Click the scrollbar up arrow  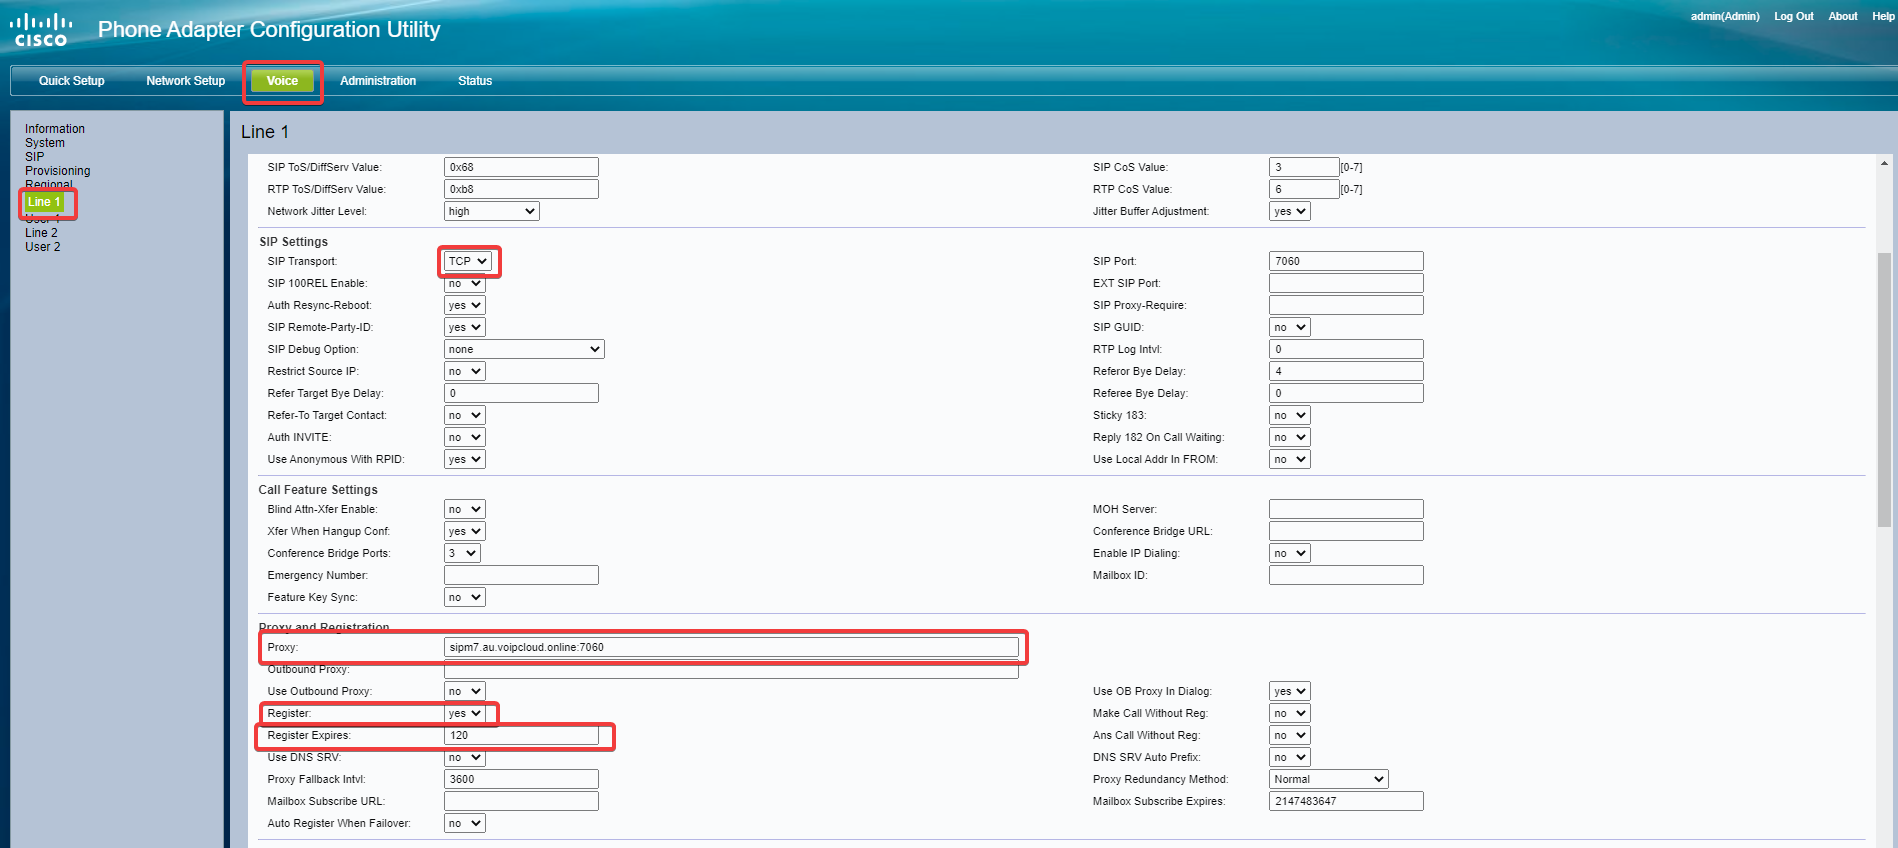(x=1884, y=163)
